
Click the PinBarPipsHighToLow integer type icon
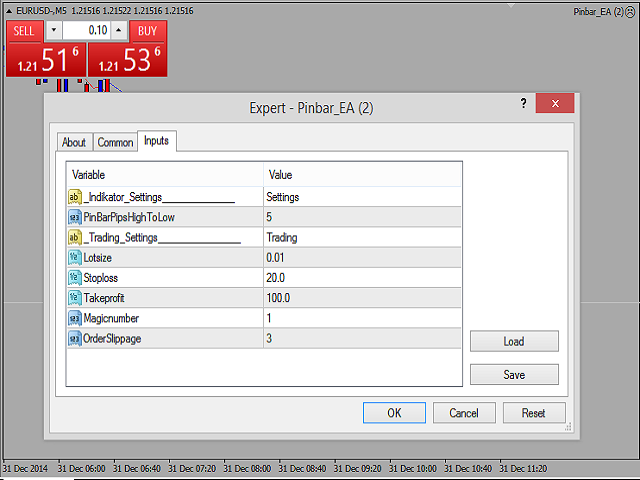[x=75, y=218]
